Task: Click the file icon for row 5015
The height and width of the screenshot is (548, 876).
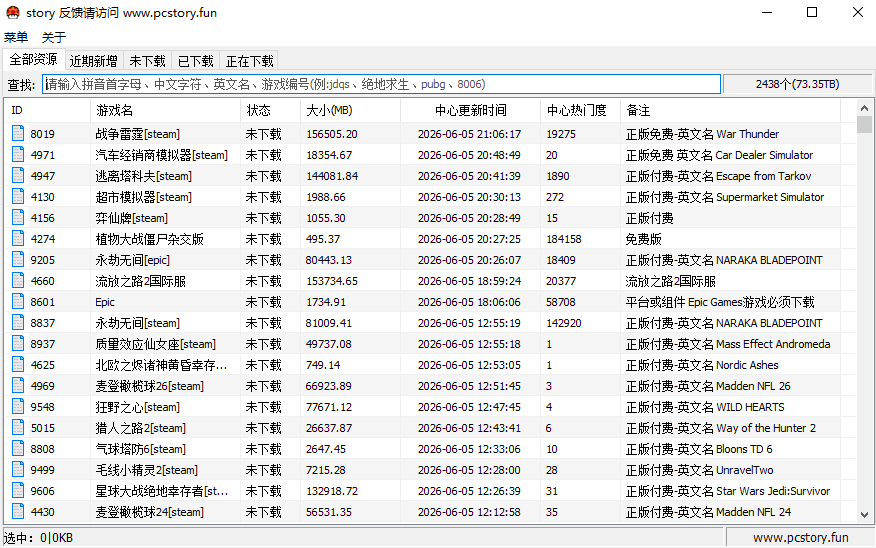Action: point(18,427)
